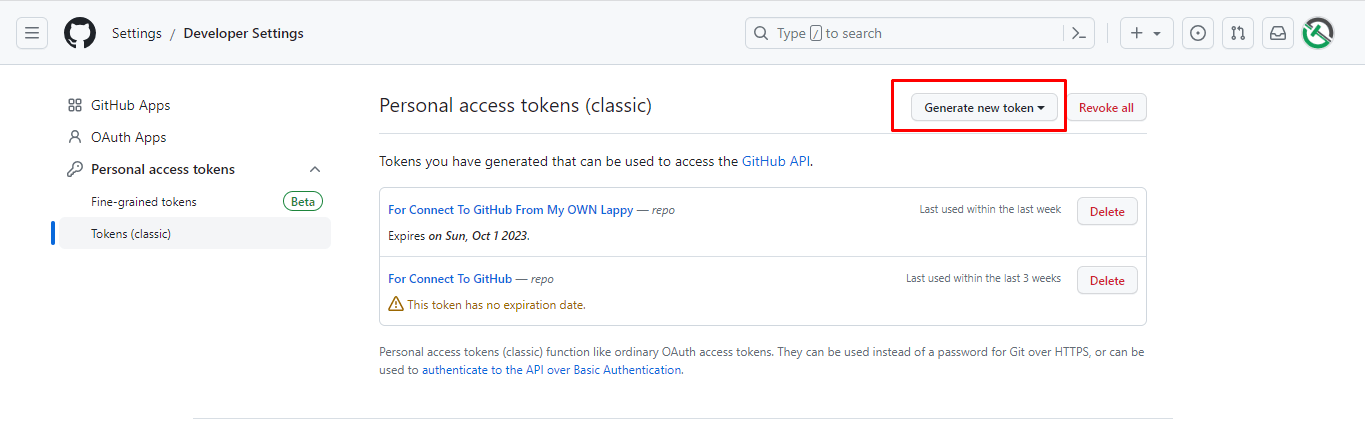Collapse the Personal access tokens section chevron
This screenshot has width=1365, height=445.
[315, 169]
